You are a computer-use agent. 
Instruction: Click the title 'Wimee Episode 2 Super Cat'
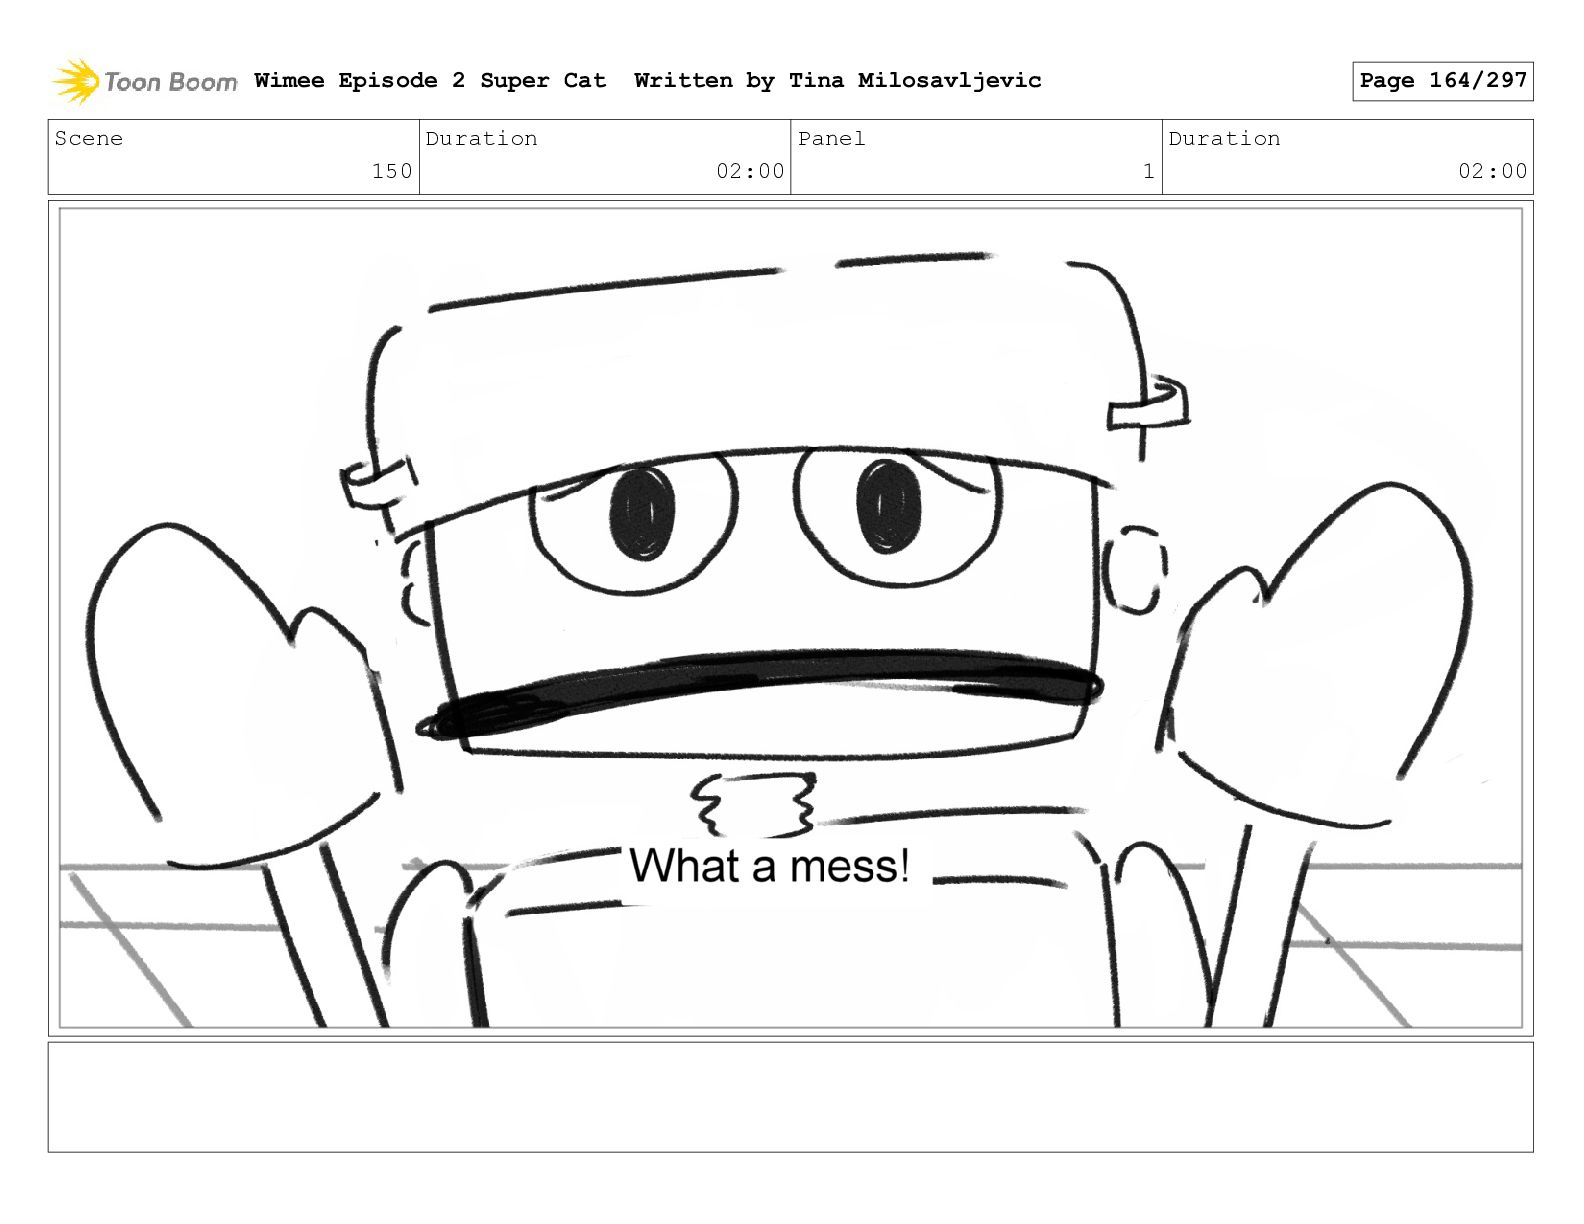point(430,80)
